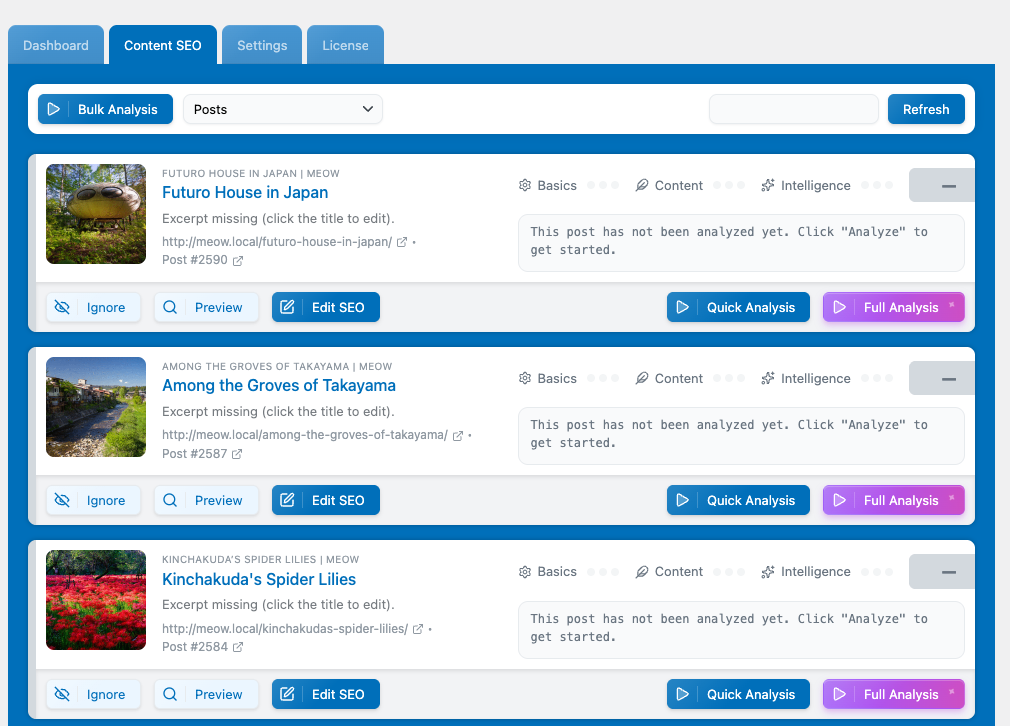Open the Posts post-type dropdown
Viewport: 1010px width, 726px height.
pos(283,109)
